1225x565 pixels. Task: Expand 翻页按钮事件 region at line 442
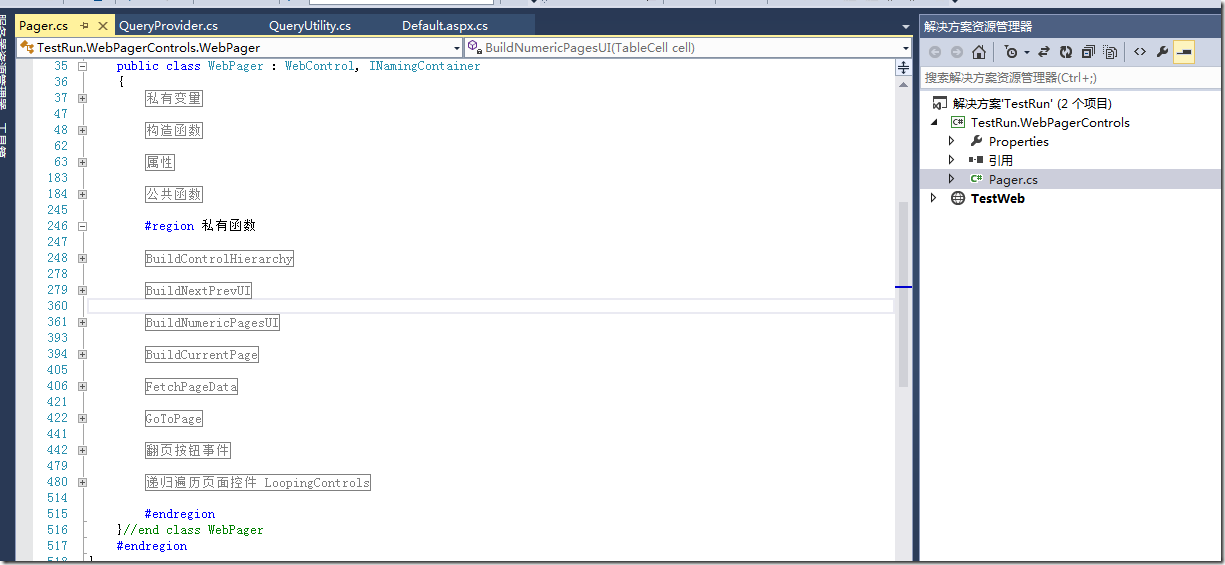pyautogui.click(x=82, y=450)
